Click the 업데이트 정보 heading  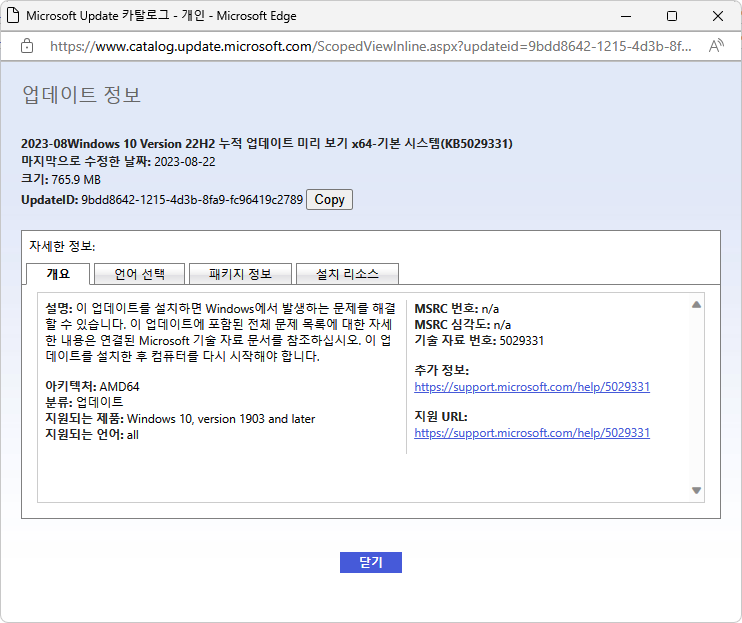point(81,95)
